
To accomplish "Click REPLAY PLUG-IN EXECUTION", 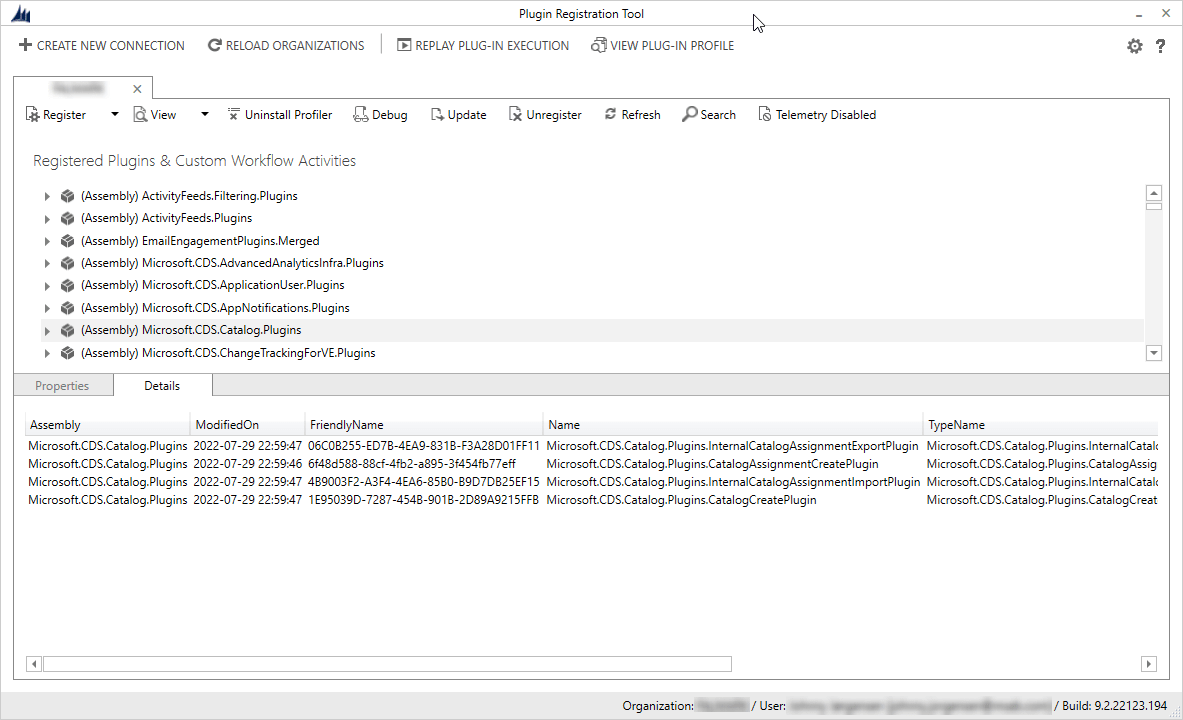I will [x=483, y=45].
